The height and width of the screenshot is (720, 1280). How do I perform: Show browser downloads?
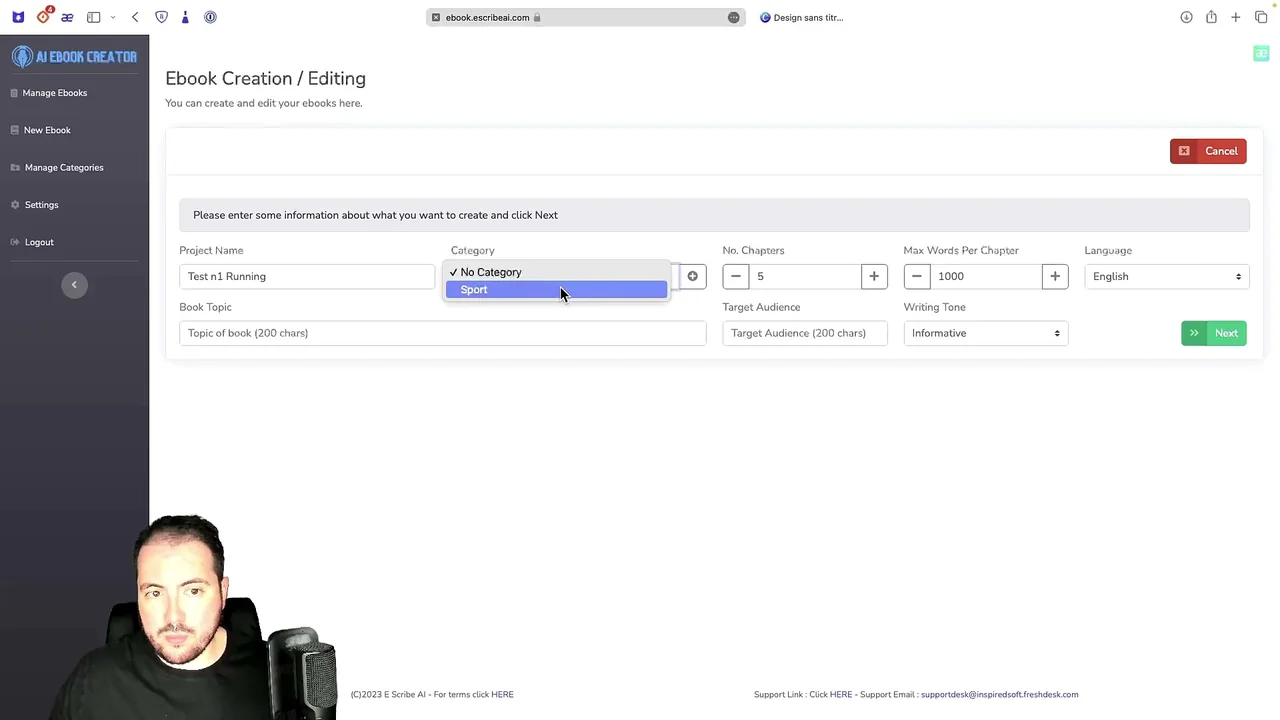tap(1186, 17)
